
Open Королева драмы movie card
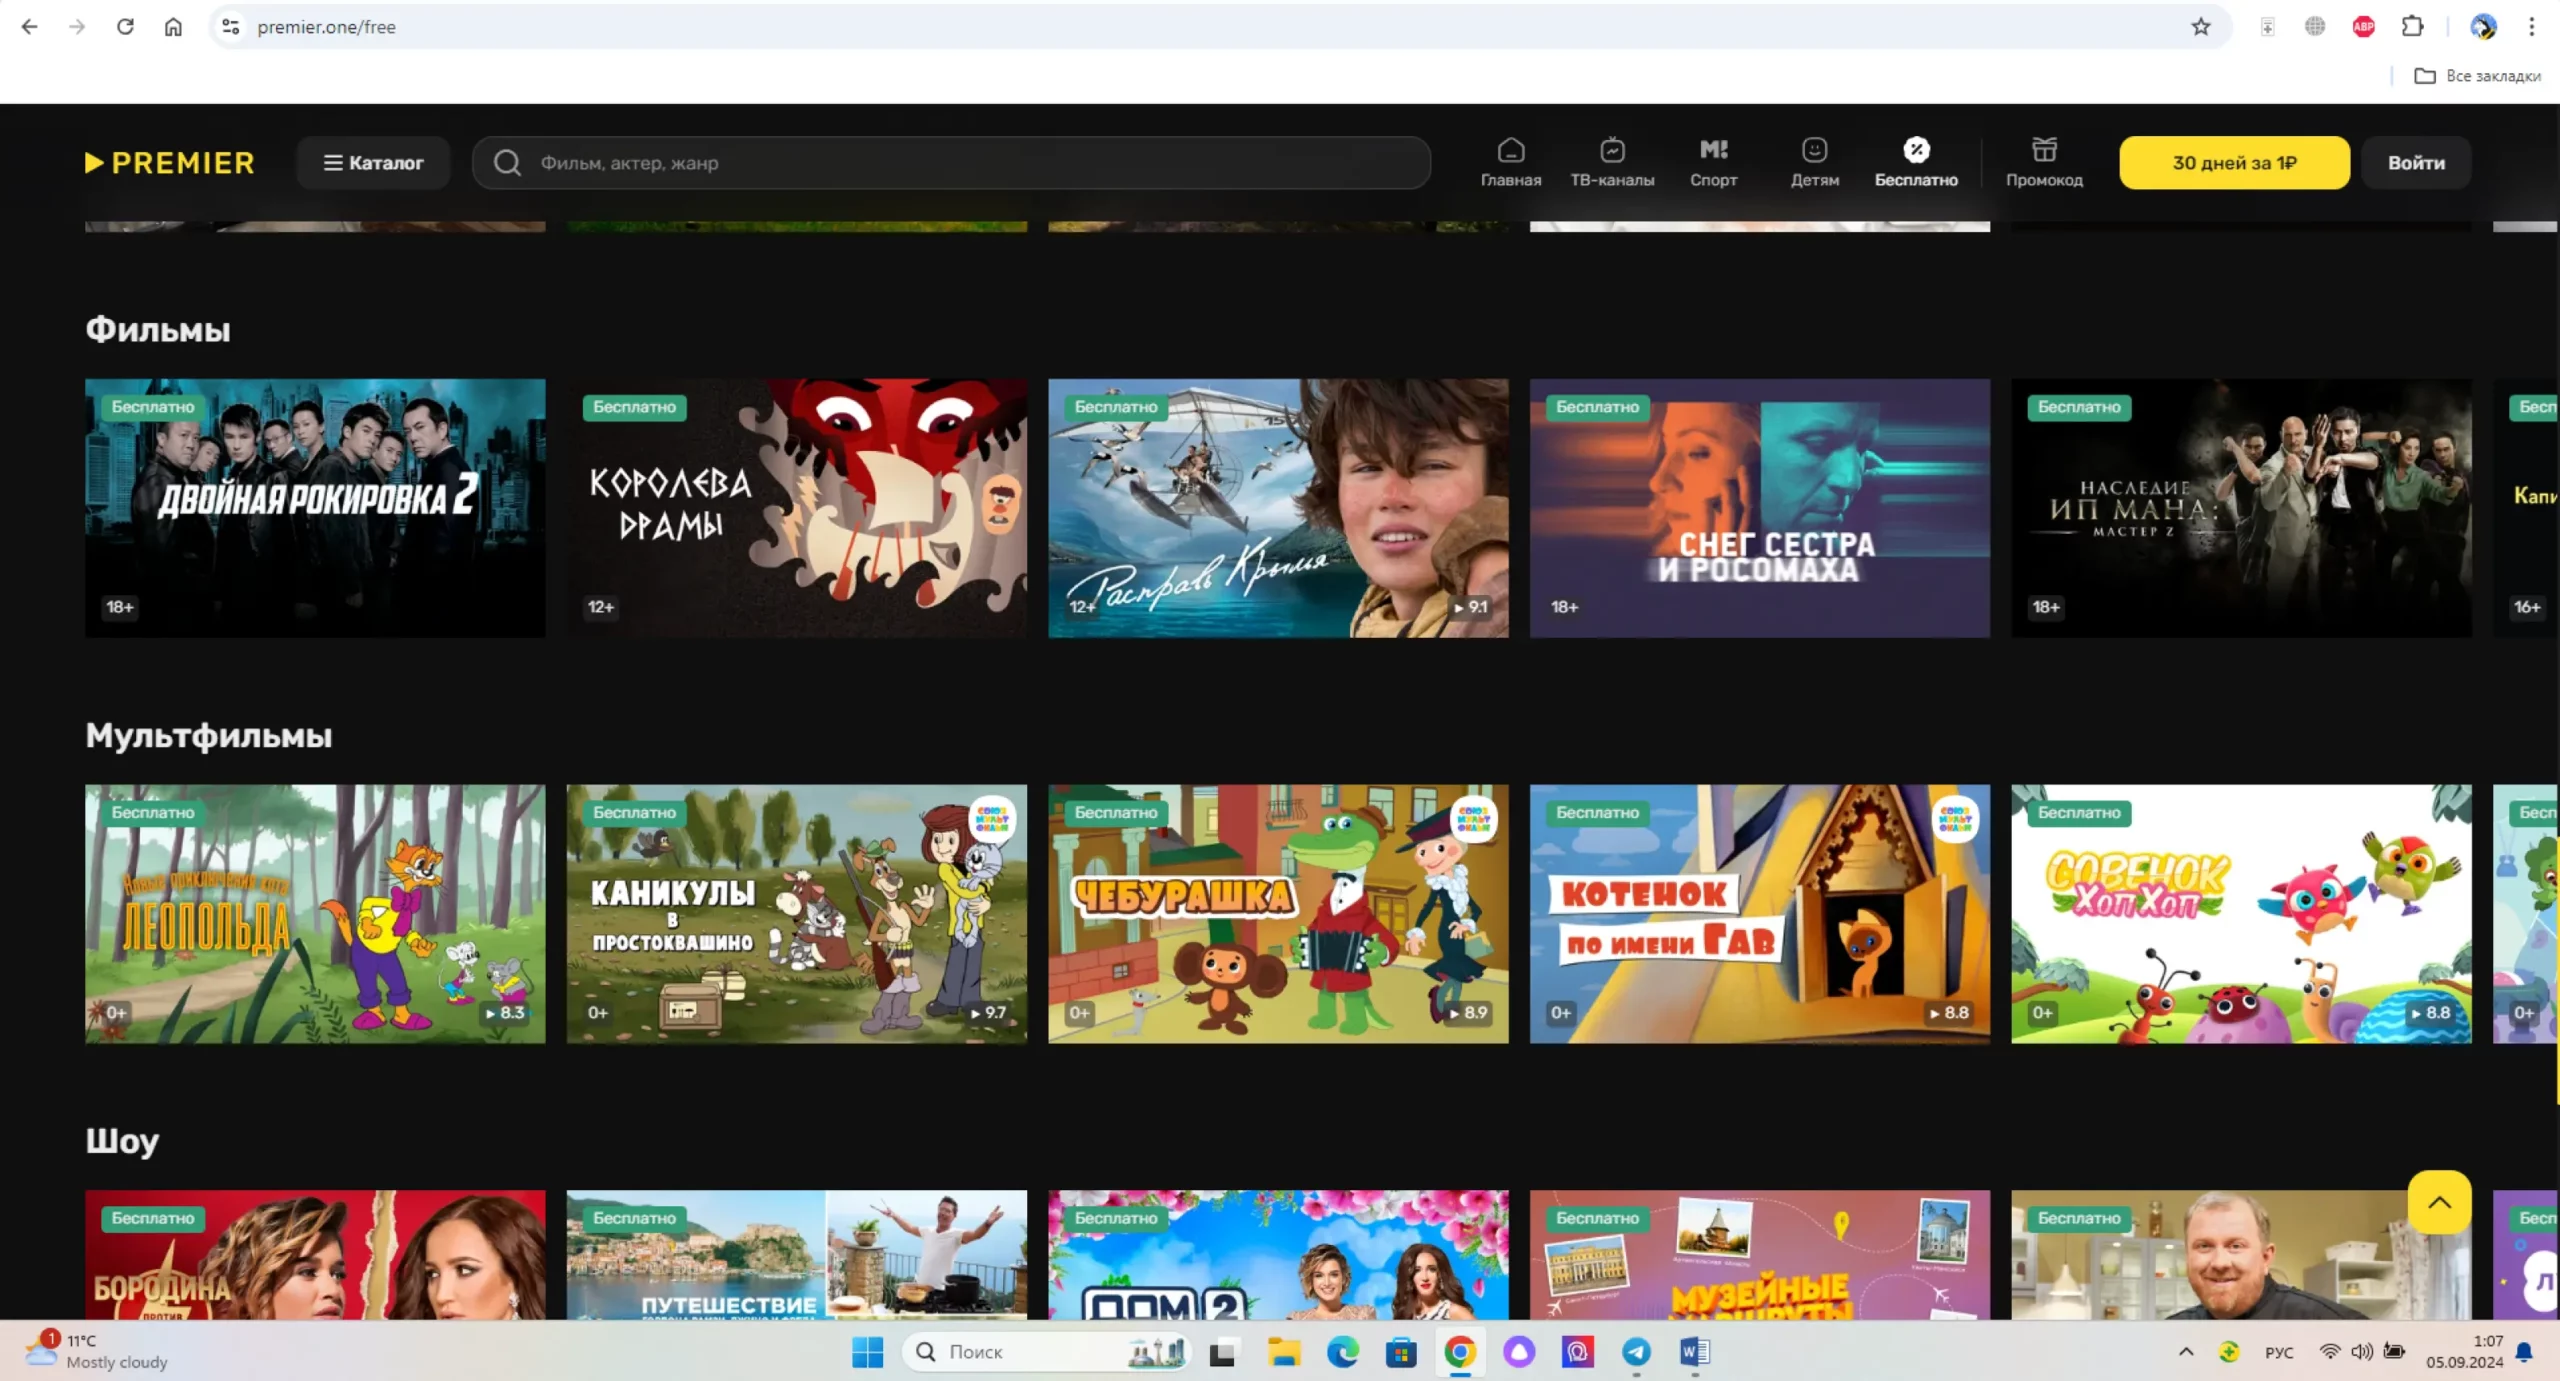click(x=796, y=507)
